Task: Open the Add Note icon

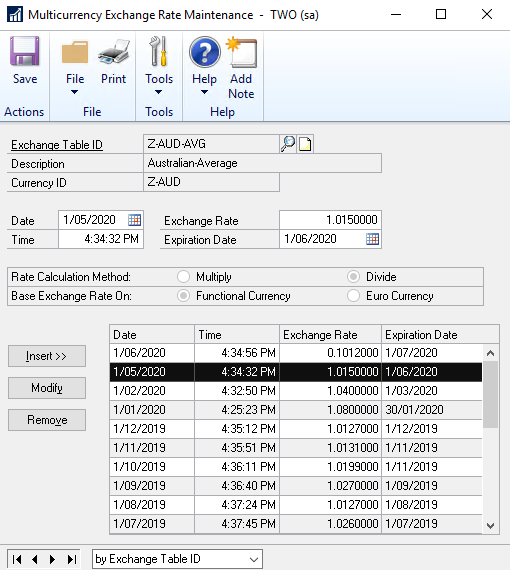Action: [241, 52]
